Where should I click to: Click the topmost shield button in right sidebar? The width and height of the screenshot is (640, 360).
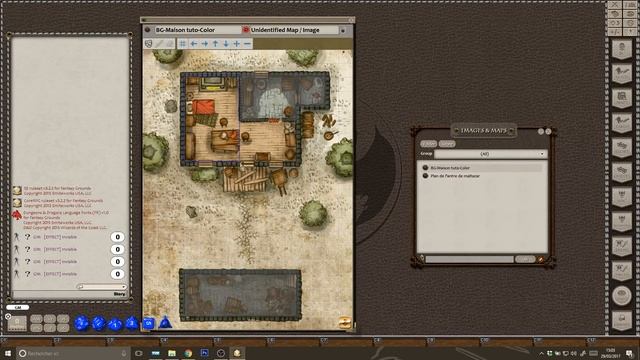(x=622, y=50)
